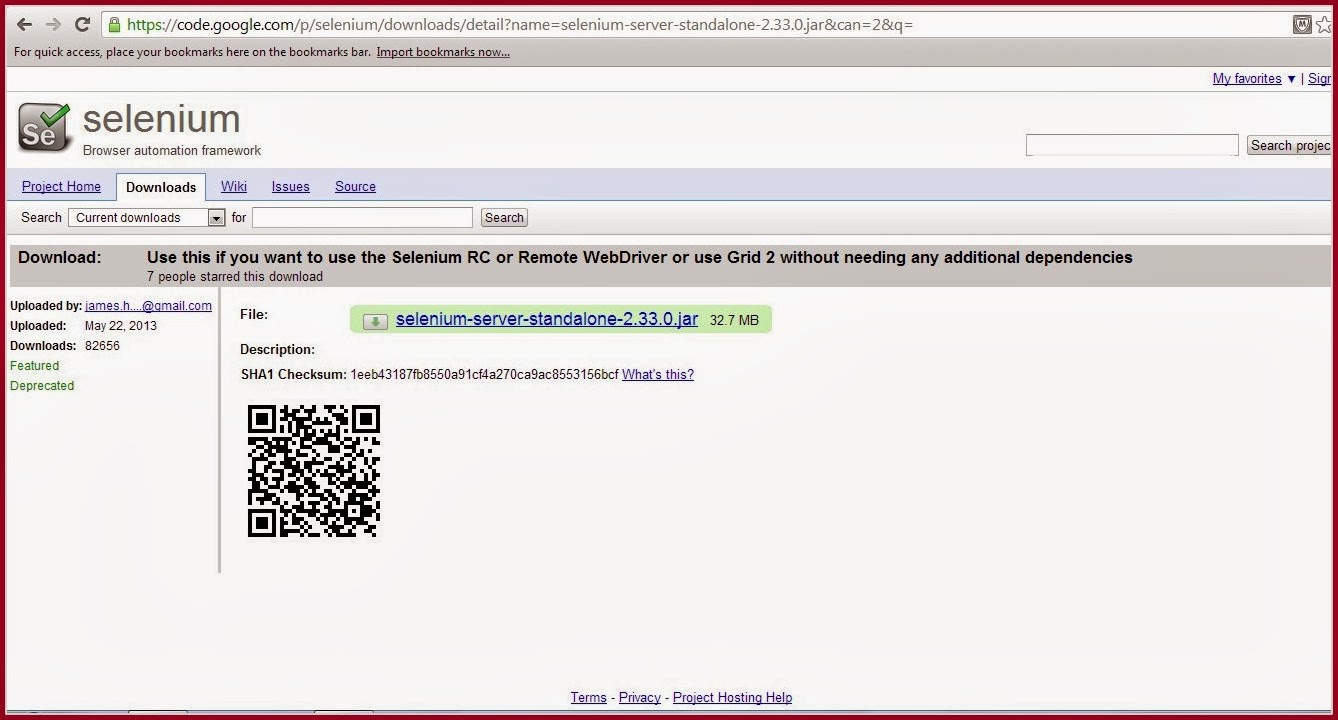Open the uploader james.h...@gmail.com link

coord(148,306)
